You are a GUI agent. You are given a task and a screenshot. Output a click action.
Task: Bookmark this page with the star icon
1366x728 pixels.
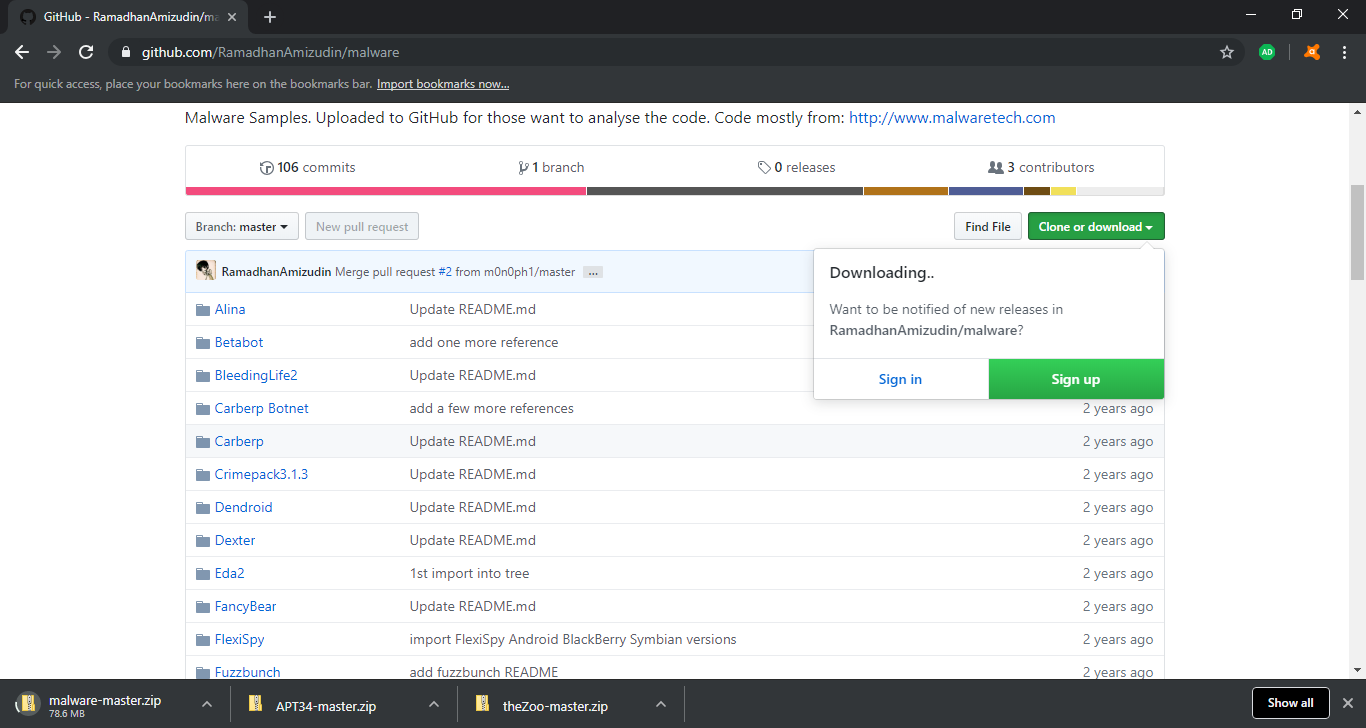(x=1227, y=52)
